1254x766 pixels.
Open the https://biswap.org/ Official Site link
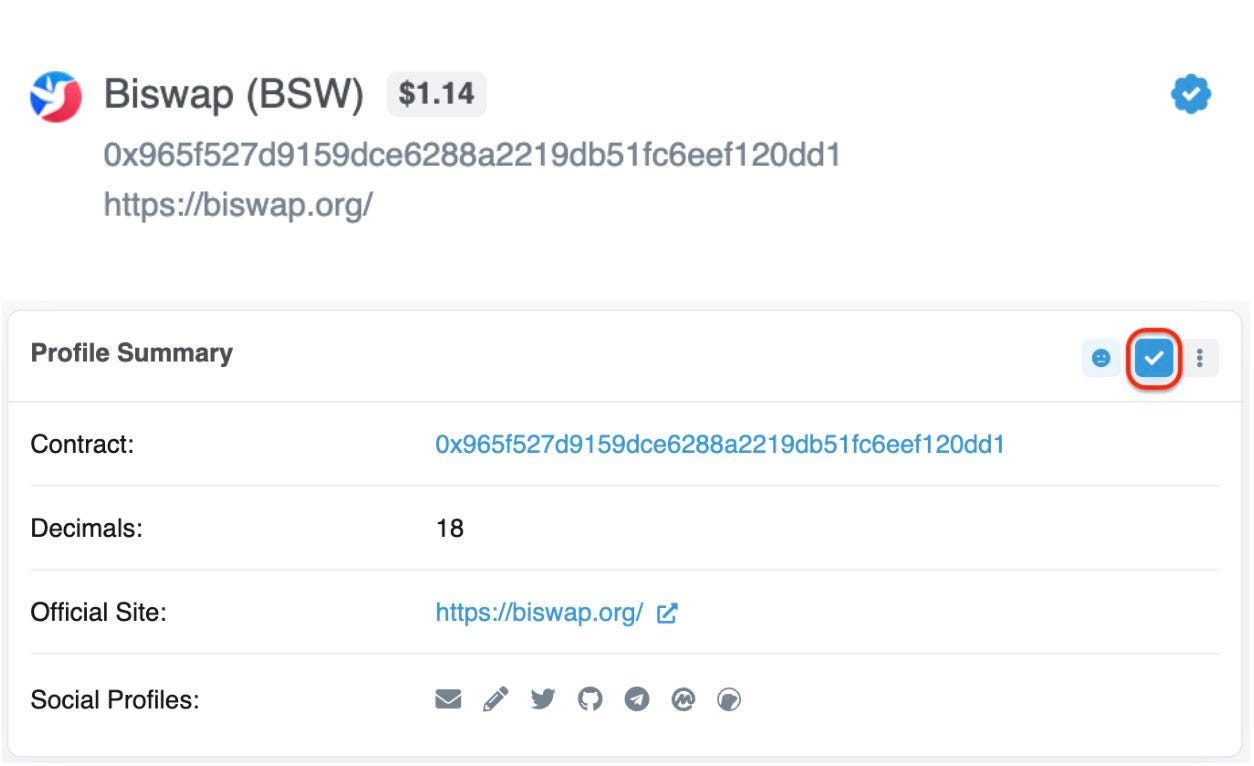539,613
